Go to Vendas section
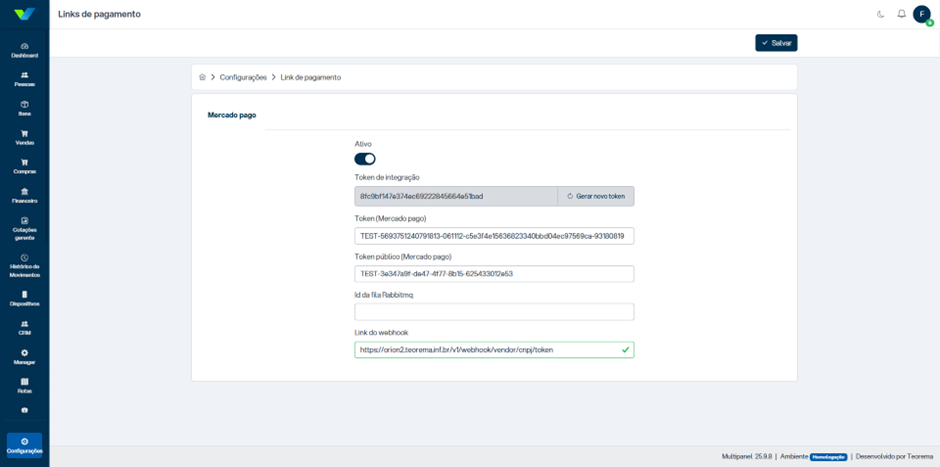The image size is (940, 467). [25, 137]
